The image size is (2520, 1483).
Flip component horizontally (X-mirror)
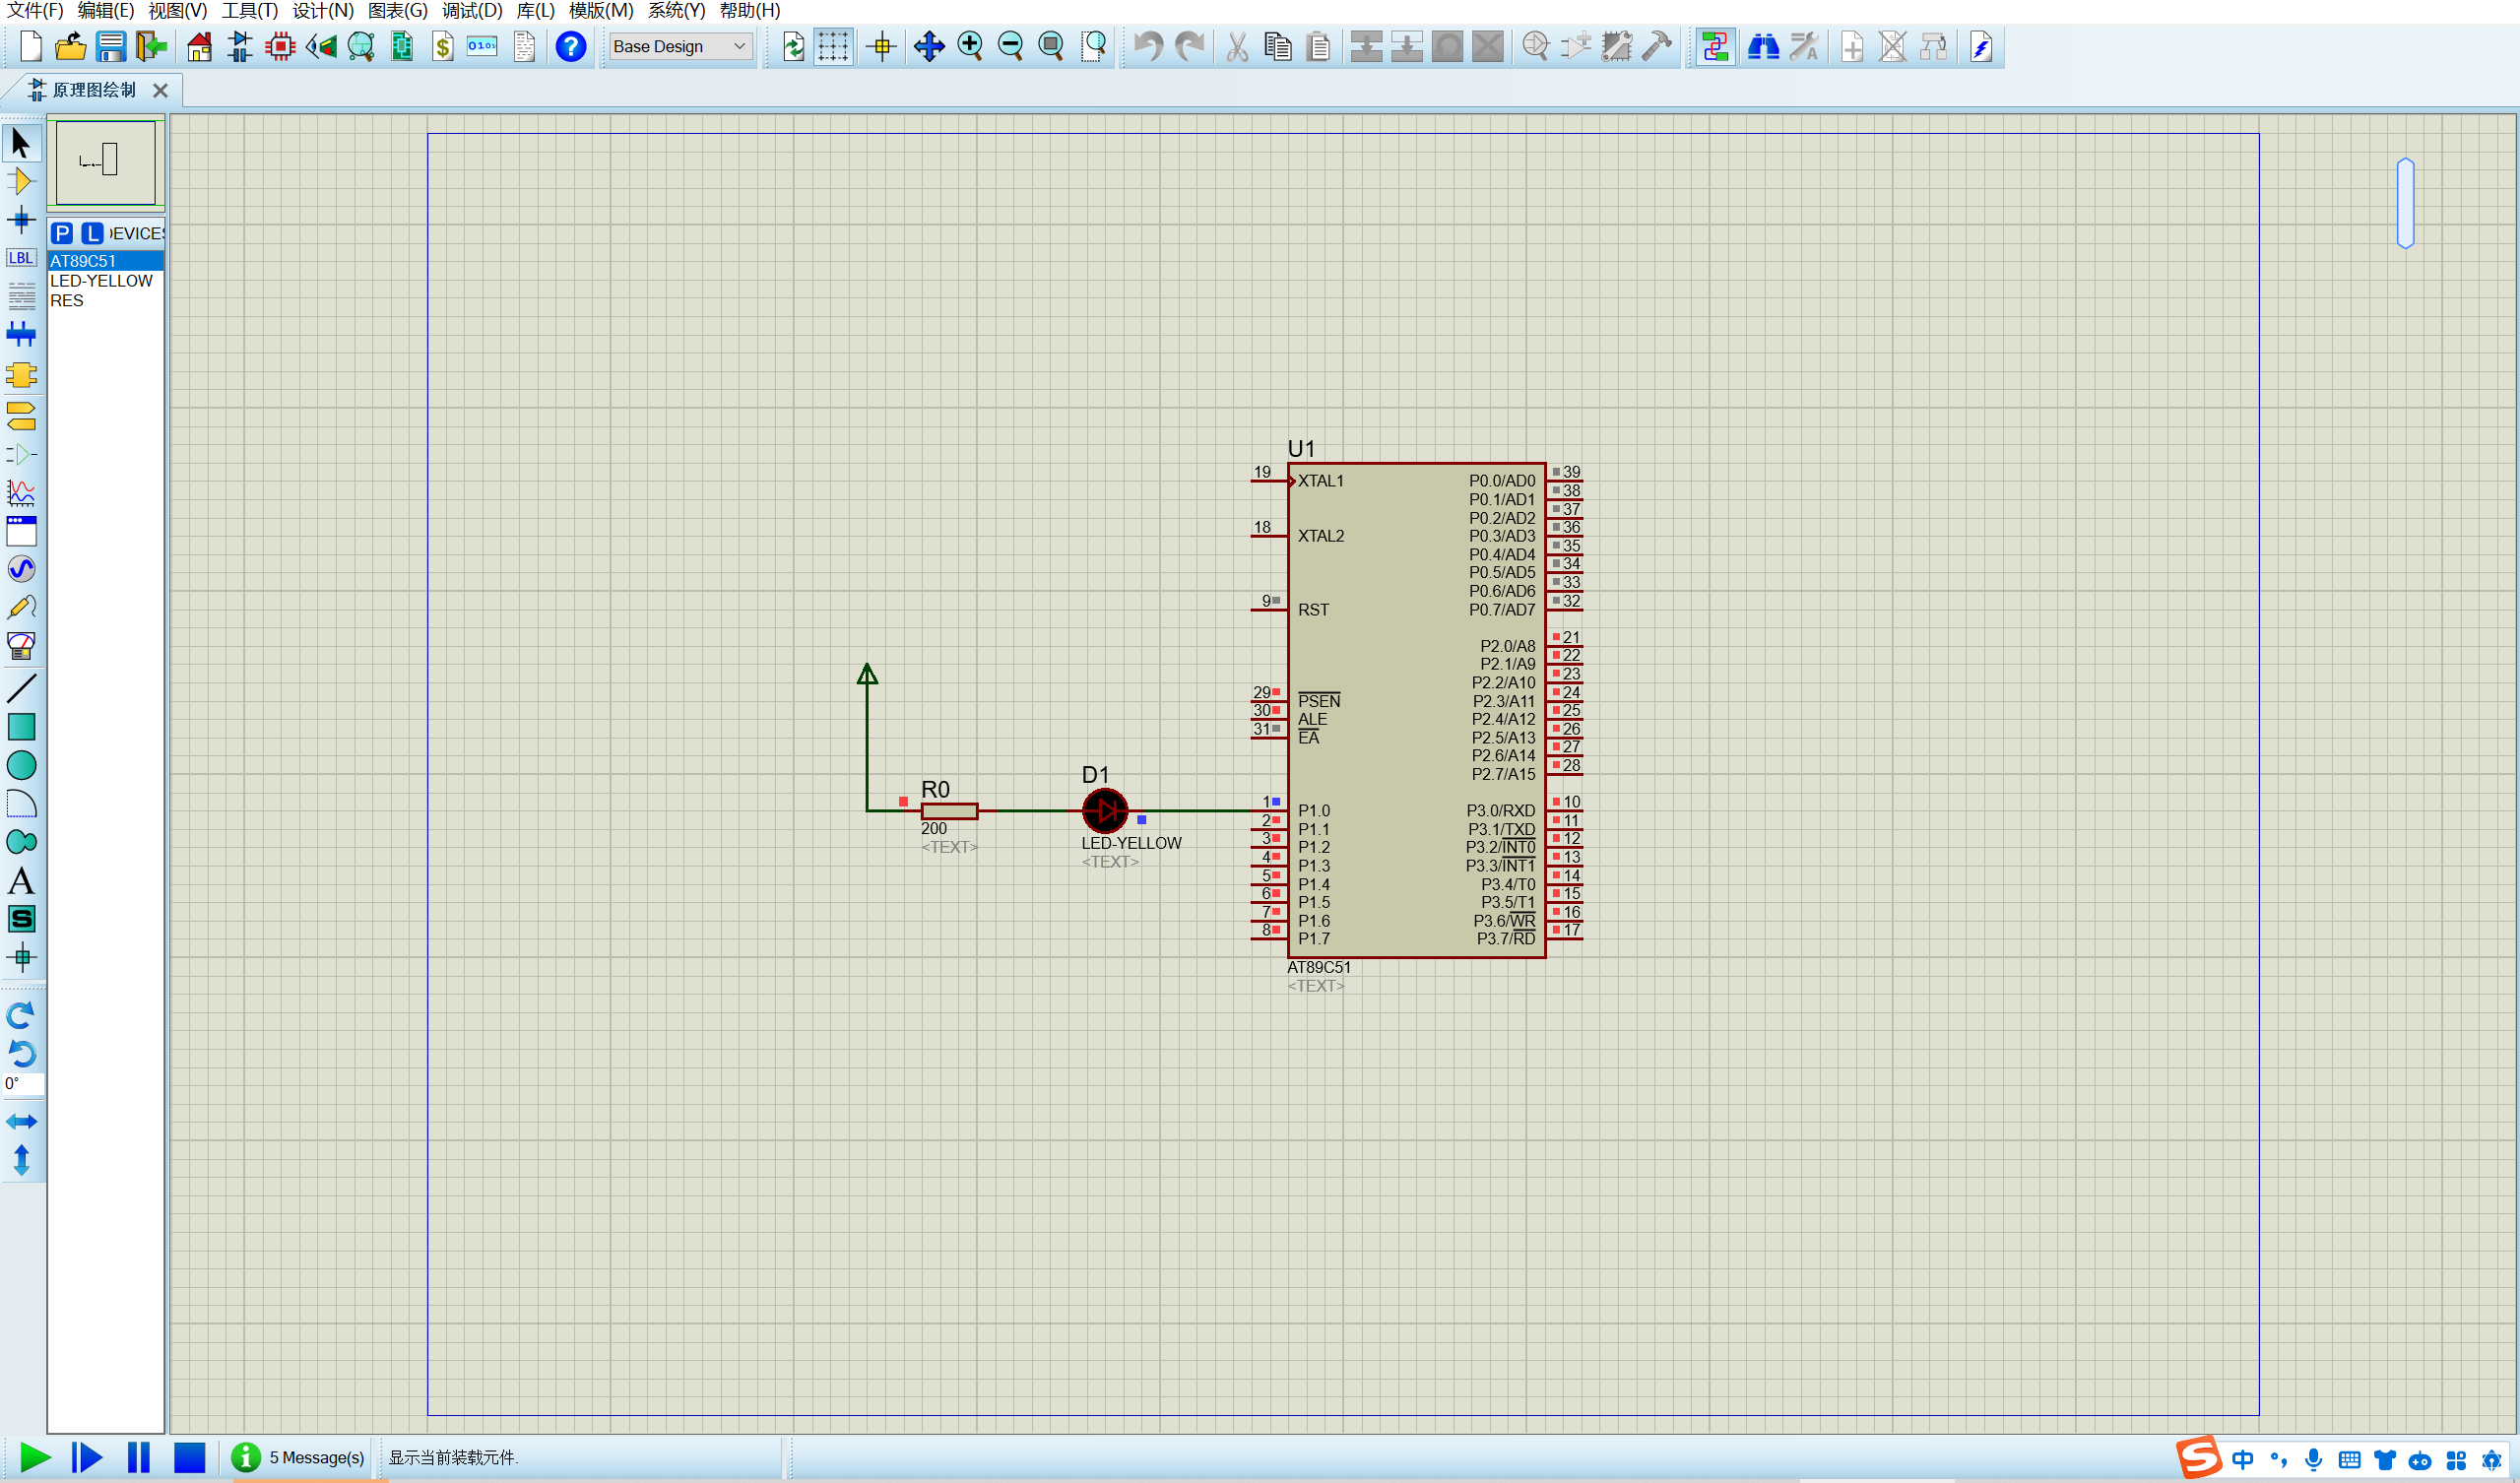(21, 1122)
